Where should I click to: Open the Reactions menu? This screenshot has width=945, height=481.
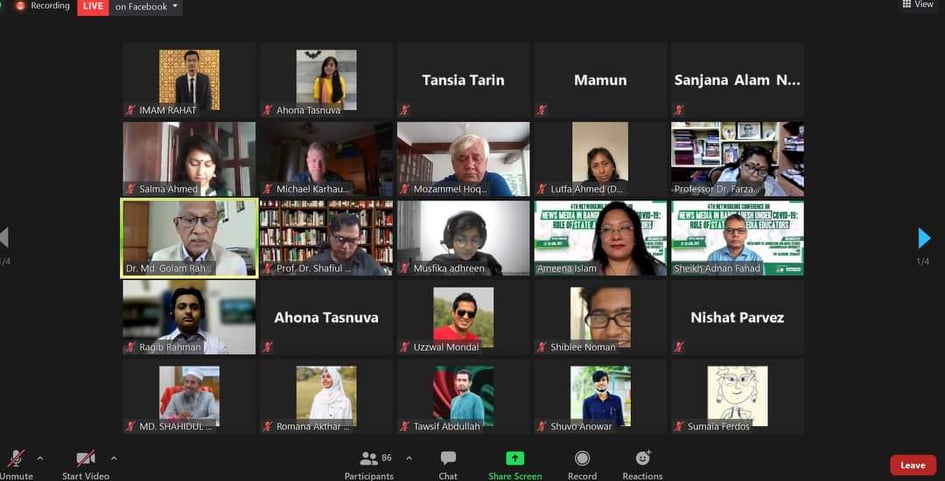click(642, 458)
